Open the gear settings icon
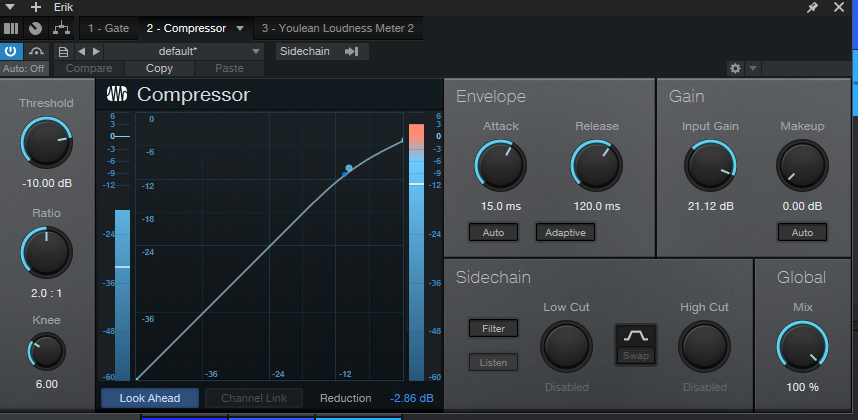This screenshot has height=420, width=858. point(735,68)
